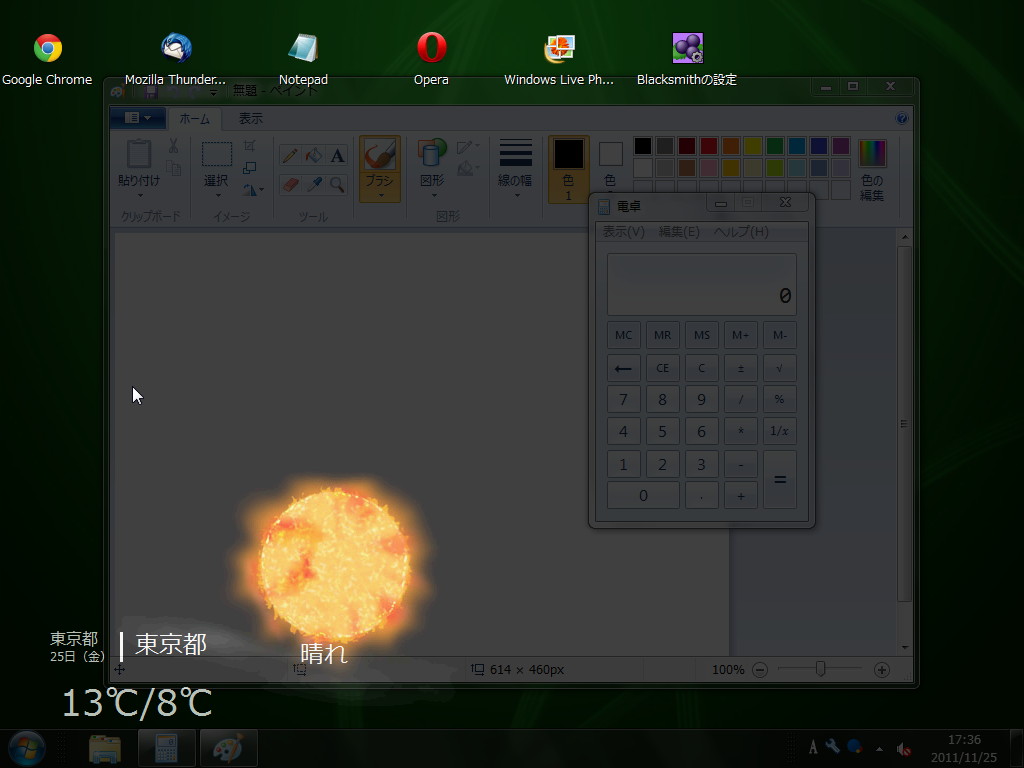Select the Text tool in Paint
Image resolution: width=1024 pixels, height=768 pixels.
pyautogui.click(x=337, y=155)
